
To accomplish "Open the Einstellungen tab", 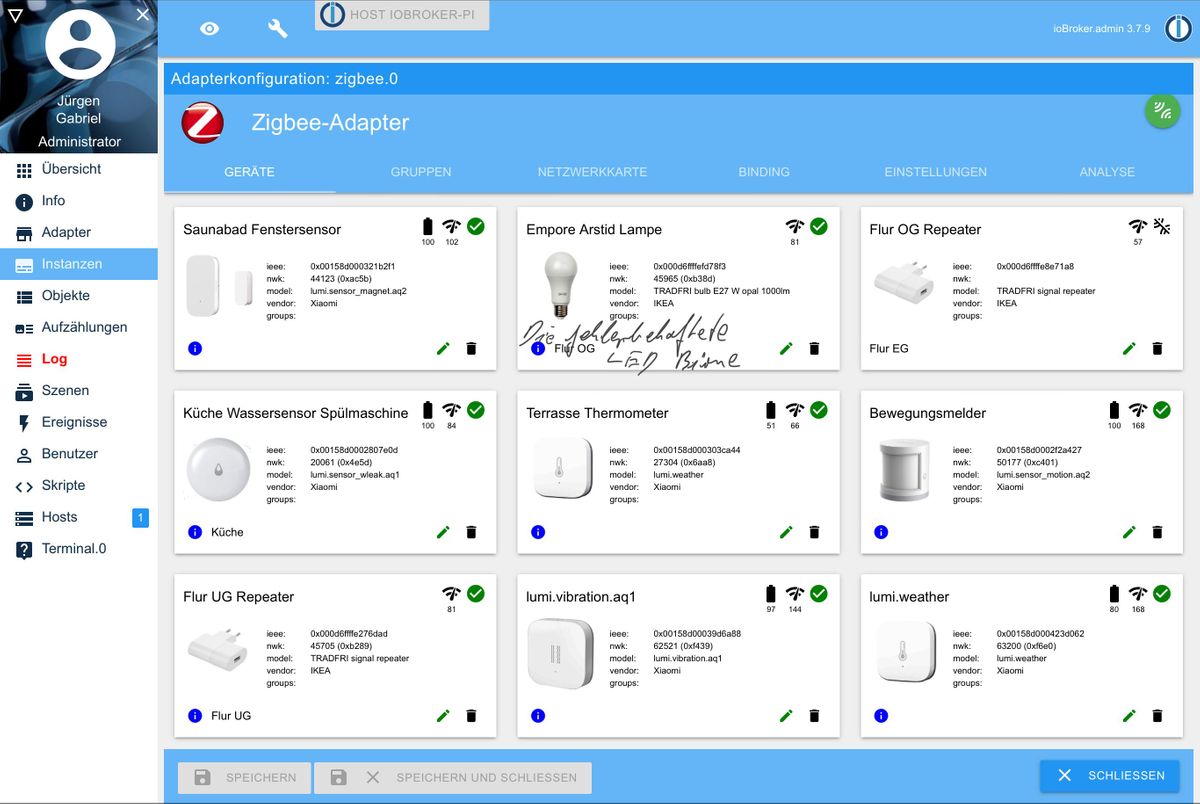I will tap(936, 172).
